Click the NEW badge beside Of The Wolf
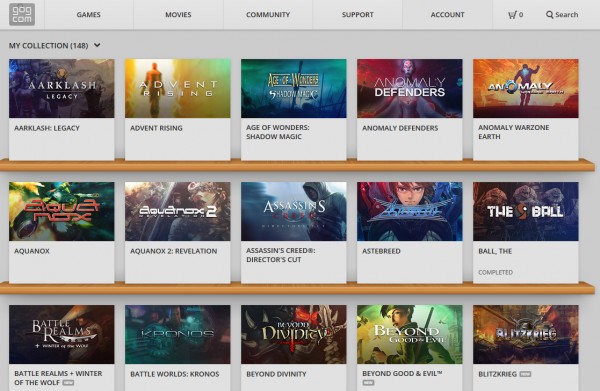 tap(68, 383)
